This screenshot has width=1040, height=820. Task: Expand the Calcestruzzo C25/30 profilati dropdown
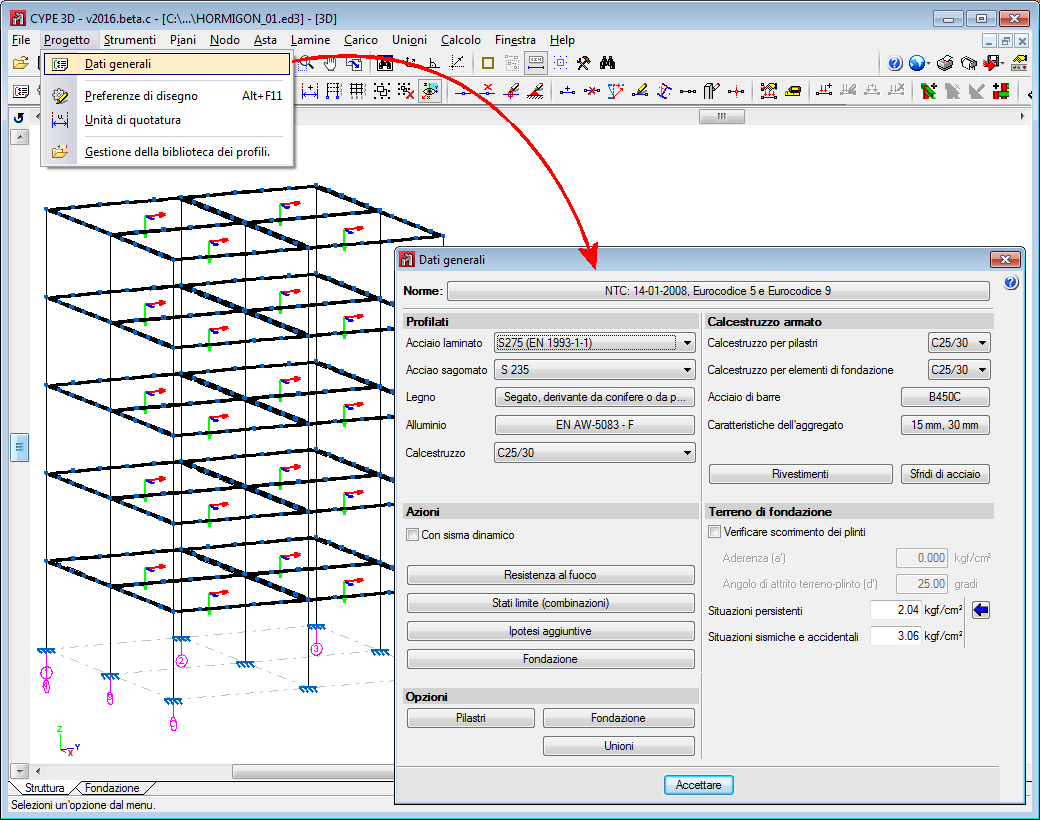click(595, 452)
